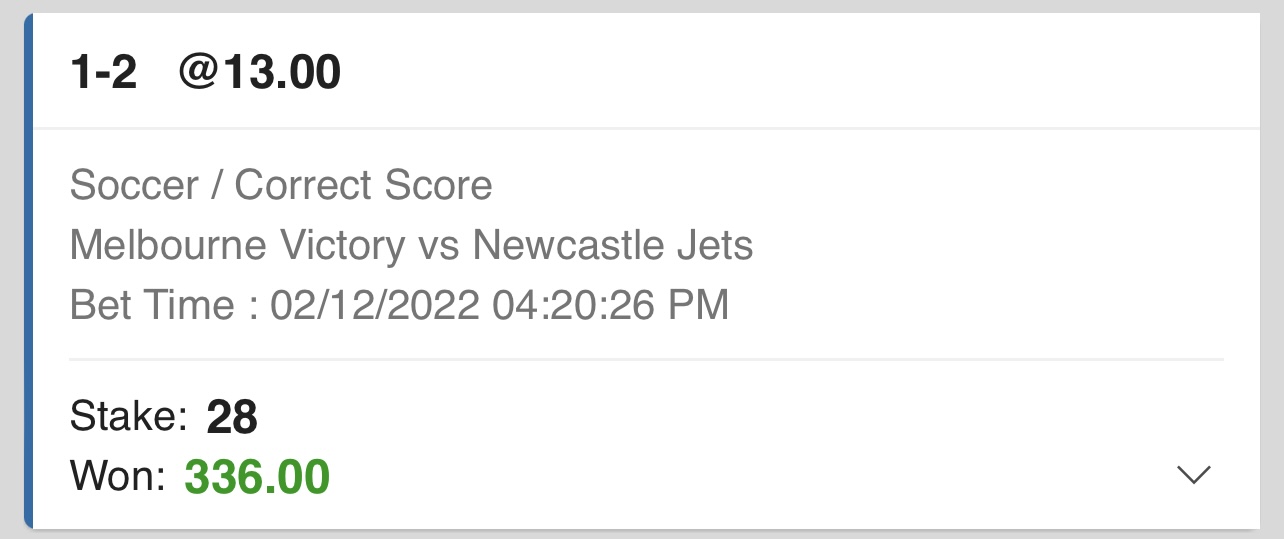
Task: Click the divider line above Stake
Action: [x=646, y=359]
